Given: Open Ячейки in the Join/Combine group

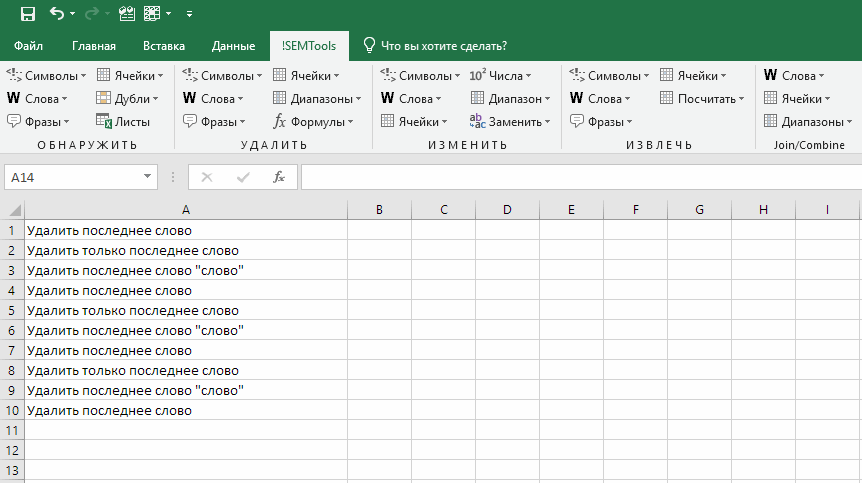Looking at the screenshot, I should [x=797, y=99].
